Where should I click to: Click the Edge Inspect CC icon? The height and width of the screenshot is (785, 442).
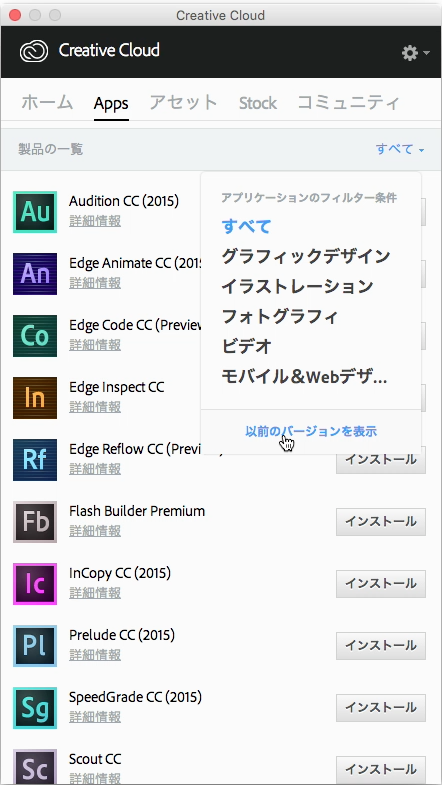[x=35, y=398]
